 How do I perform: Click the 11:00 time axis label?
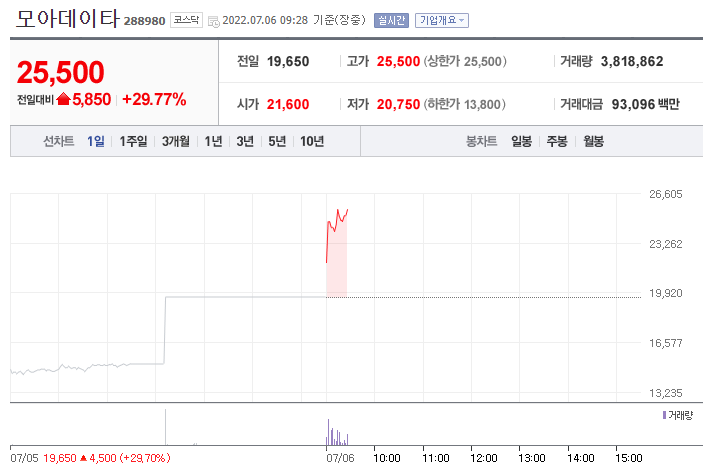coord(435,458)
